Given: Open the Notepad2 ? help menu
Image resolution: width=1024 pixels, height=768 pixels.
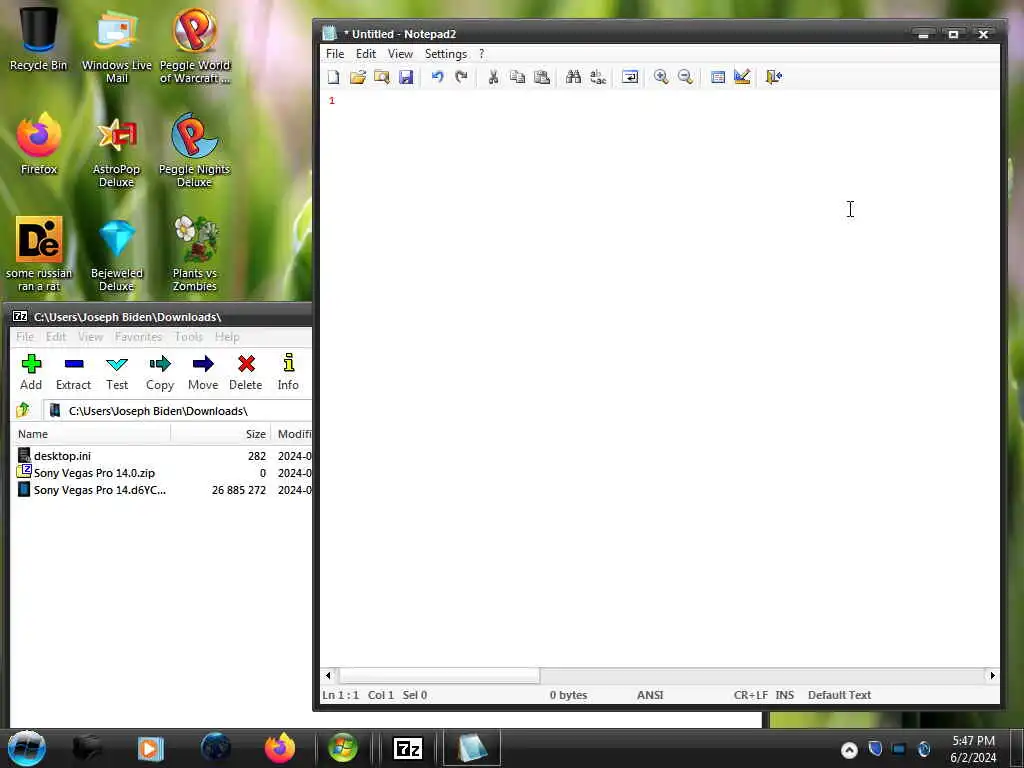Looking at the screenshot, I should point(481,54).
